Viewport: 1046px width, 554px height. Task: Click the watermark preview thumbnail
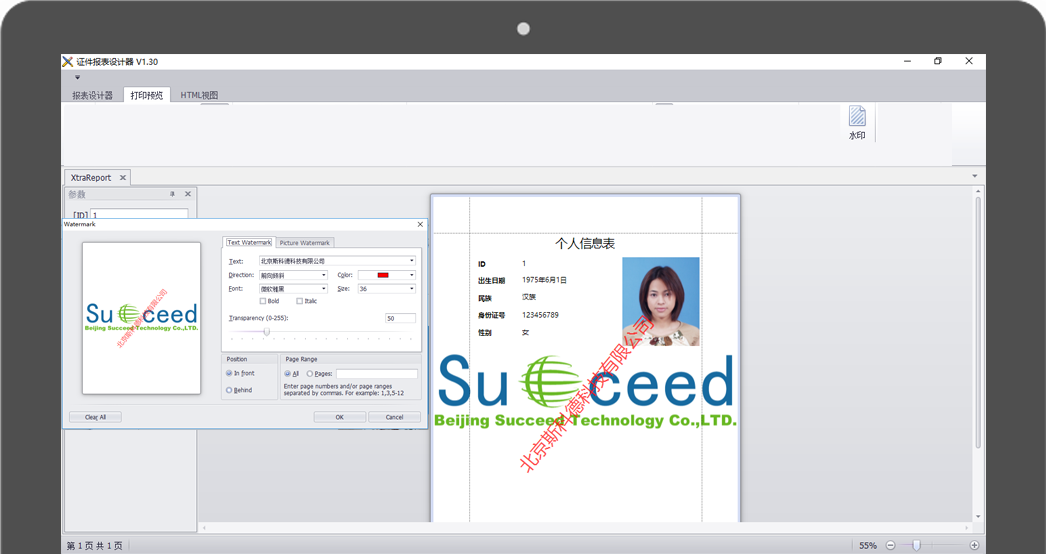pos(141,318)
